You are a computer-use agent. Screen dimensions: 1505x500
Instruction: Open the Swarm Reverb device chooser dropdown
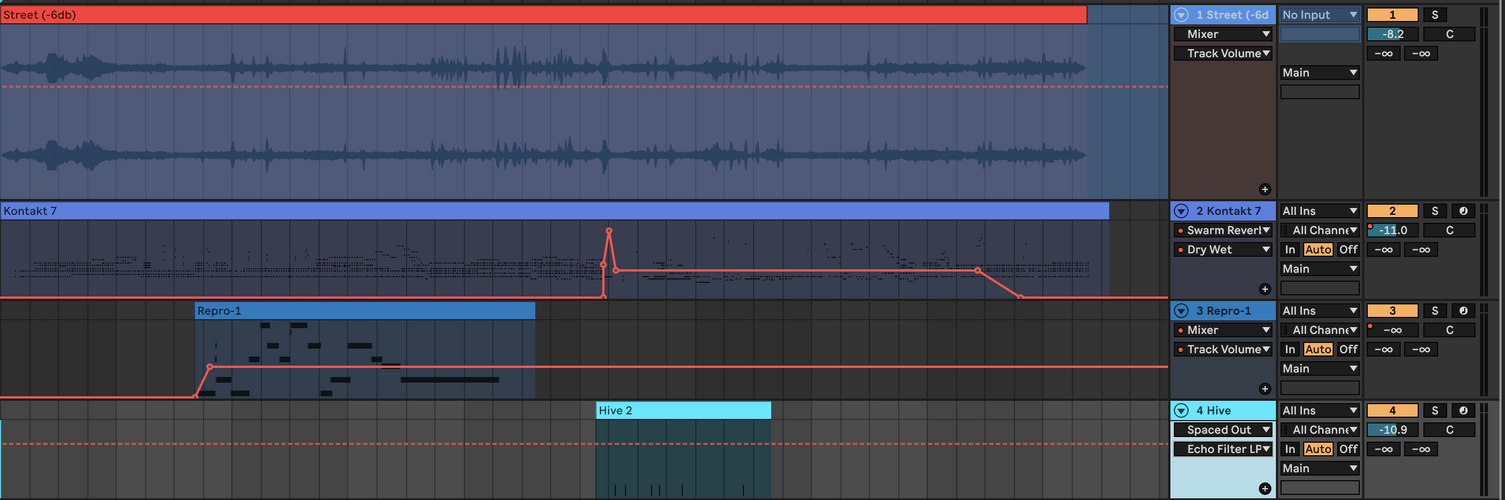click(1224, 231)
